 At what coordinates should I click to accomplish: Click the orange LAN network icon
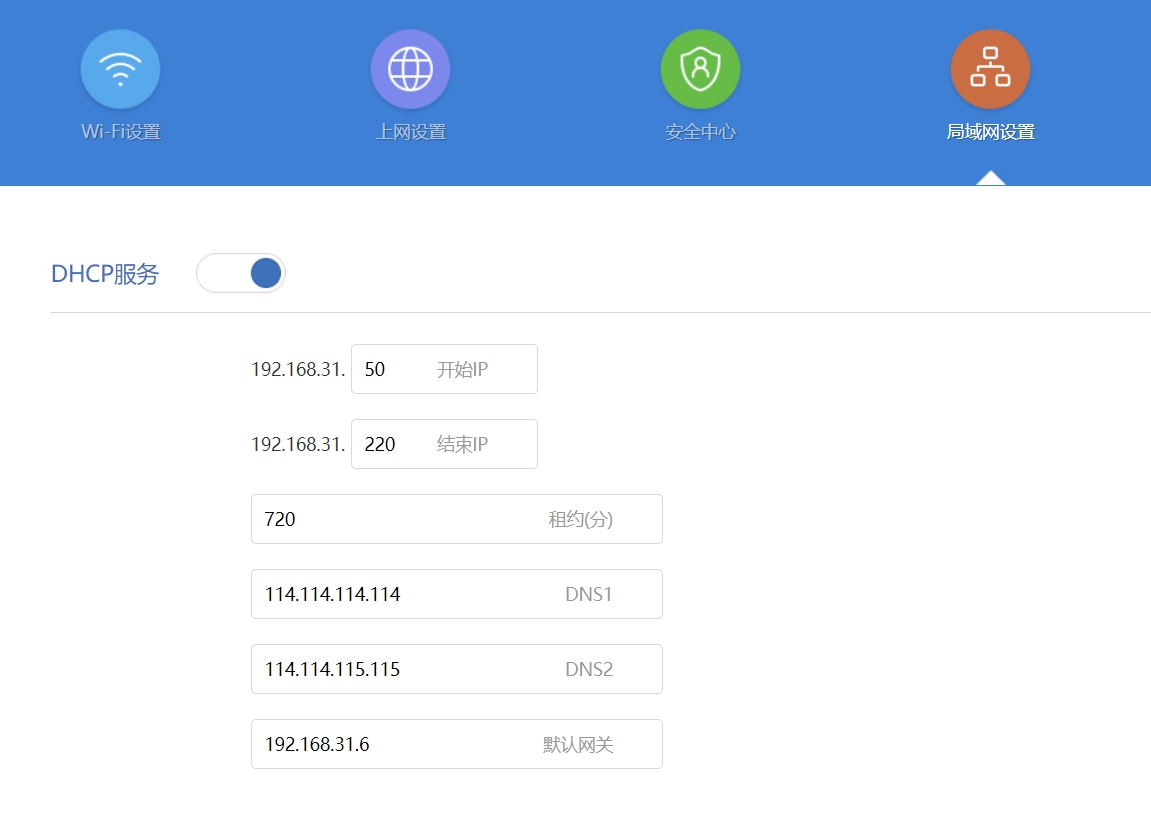[990, 69]
